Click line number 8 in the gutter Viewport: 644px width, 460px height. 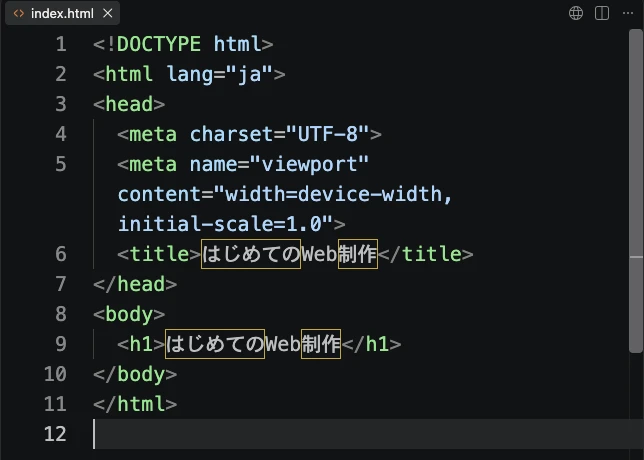[x=61, y=314]
